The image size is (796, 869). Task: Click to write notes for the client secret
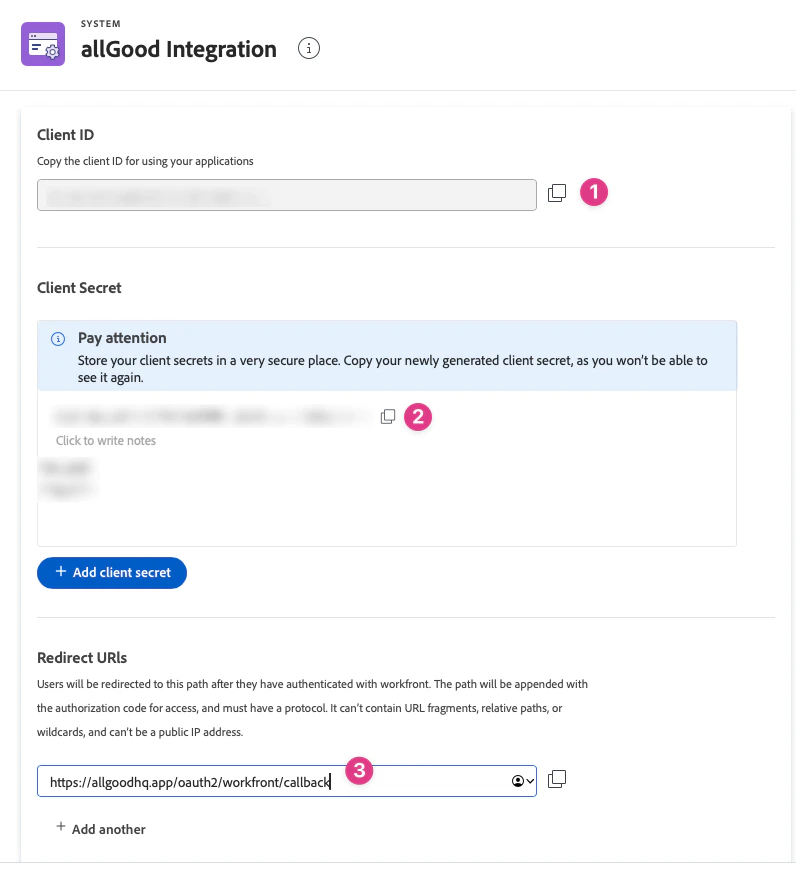coord(106,440)
